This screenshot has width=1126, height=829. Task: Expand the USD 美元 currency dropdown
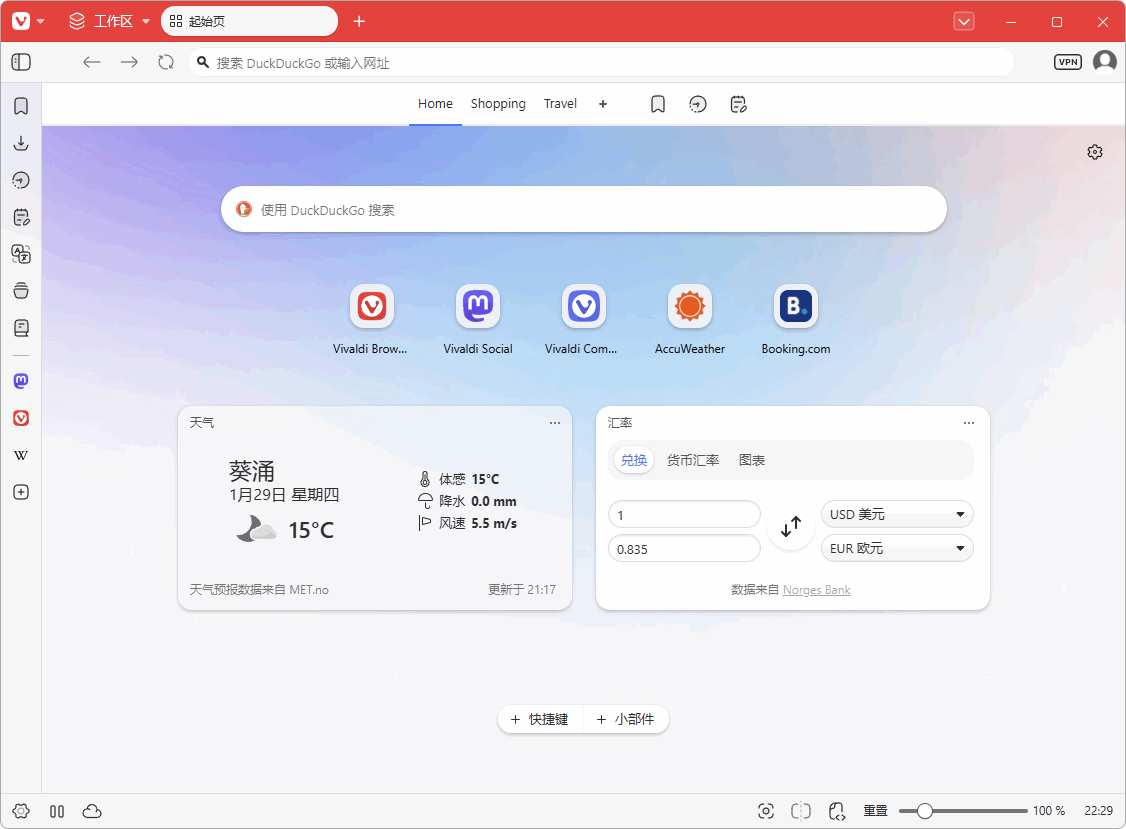point(897,514)
